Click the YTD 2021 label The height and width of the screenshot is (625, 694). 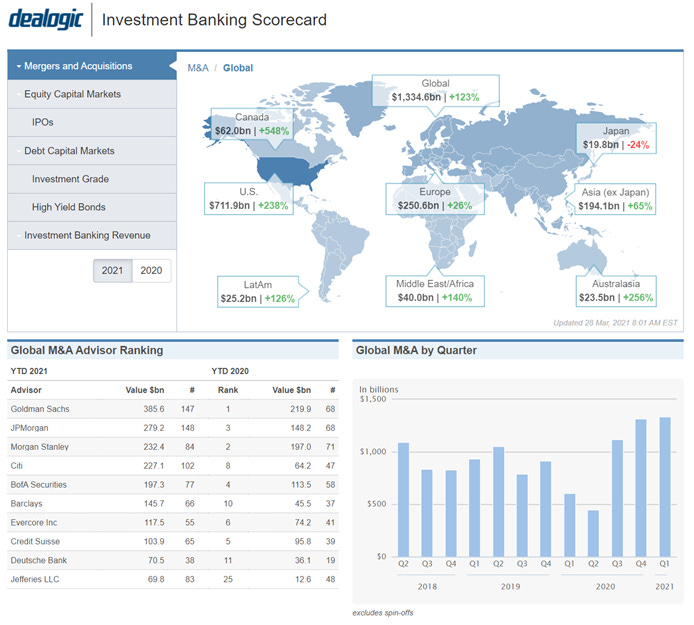29,371
